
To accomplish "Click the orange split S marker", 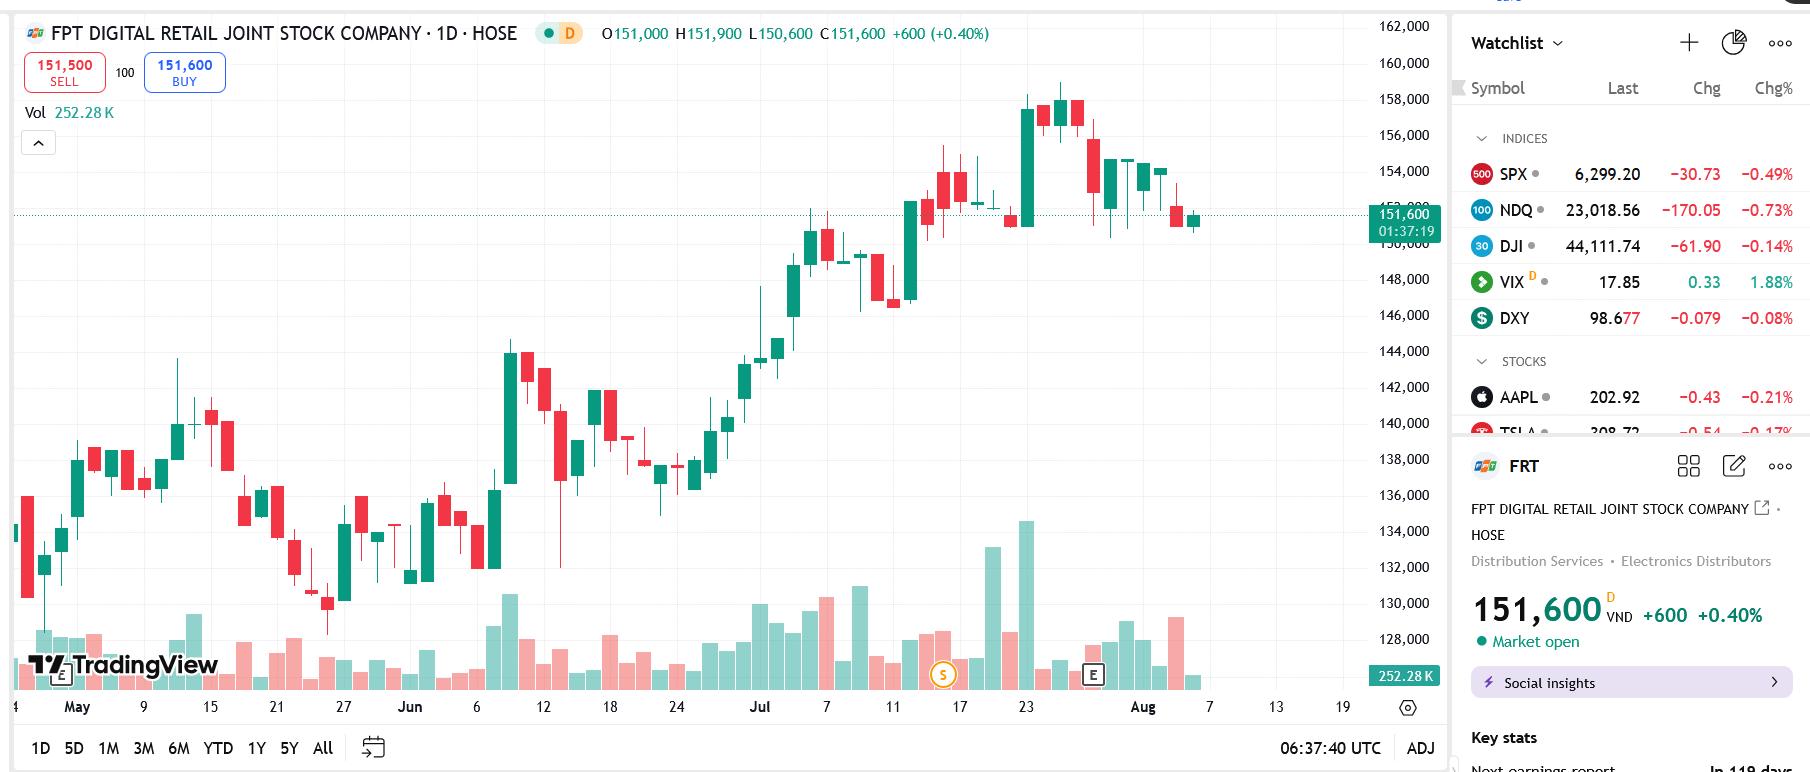I will click(x=942, y=675).
